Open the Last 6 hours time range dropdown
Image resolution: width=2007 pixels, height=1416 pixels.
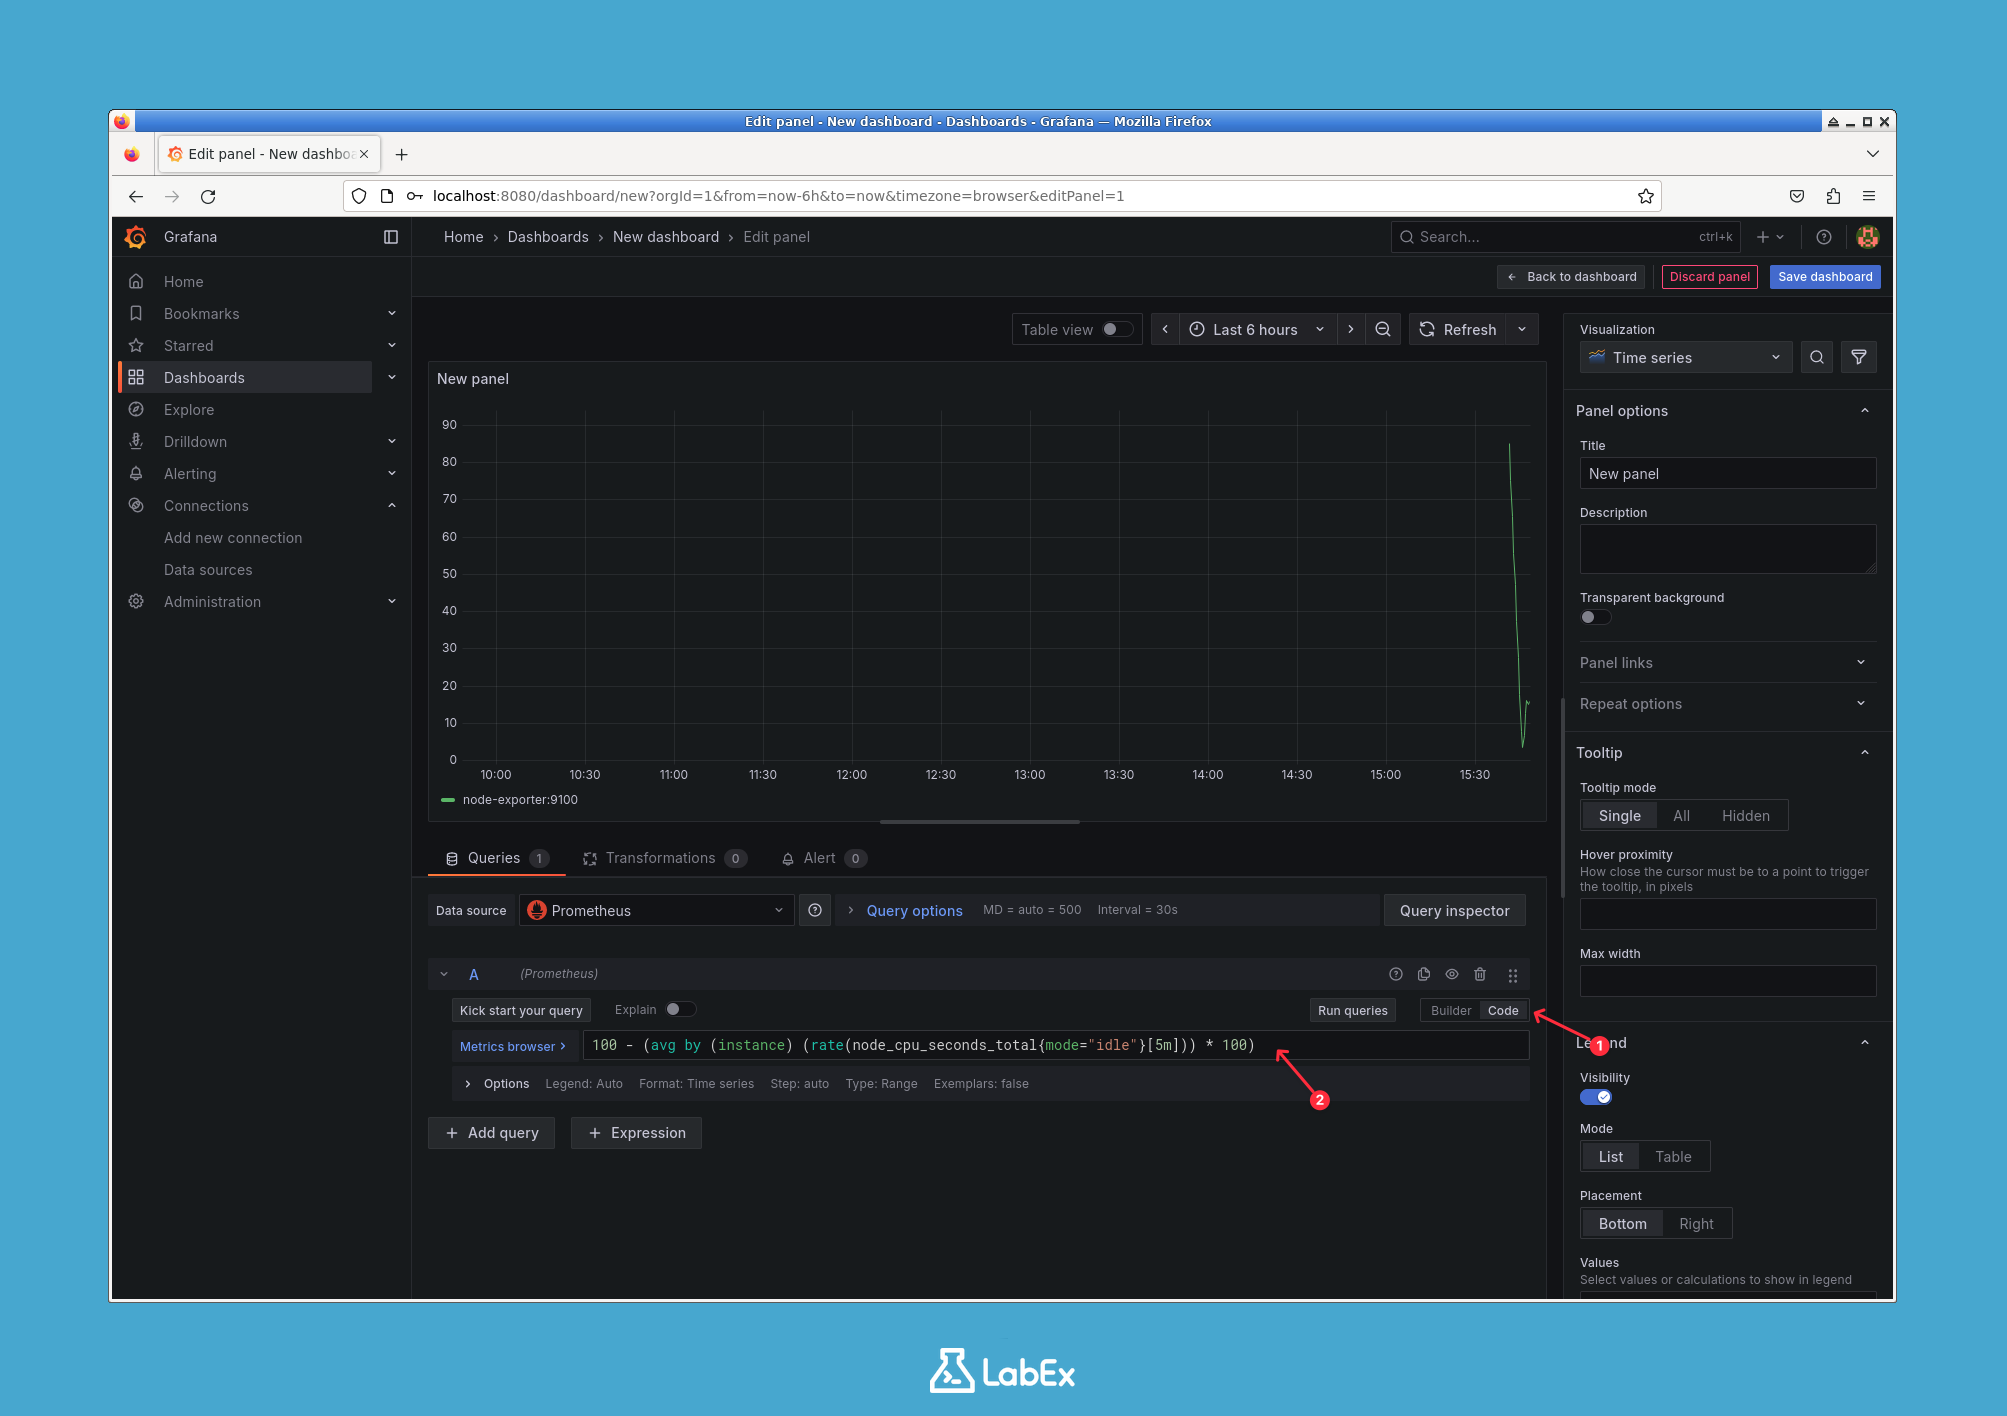pyautogui.click(x=1255, y=329)
